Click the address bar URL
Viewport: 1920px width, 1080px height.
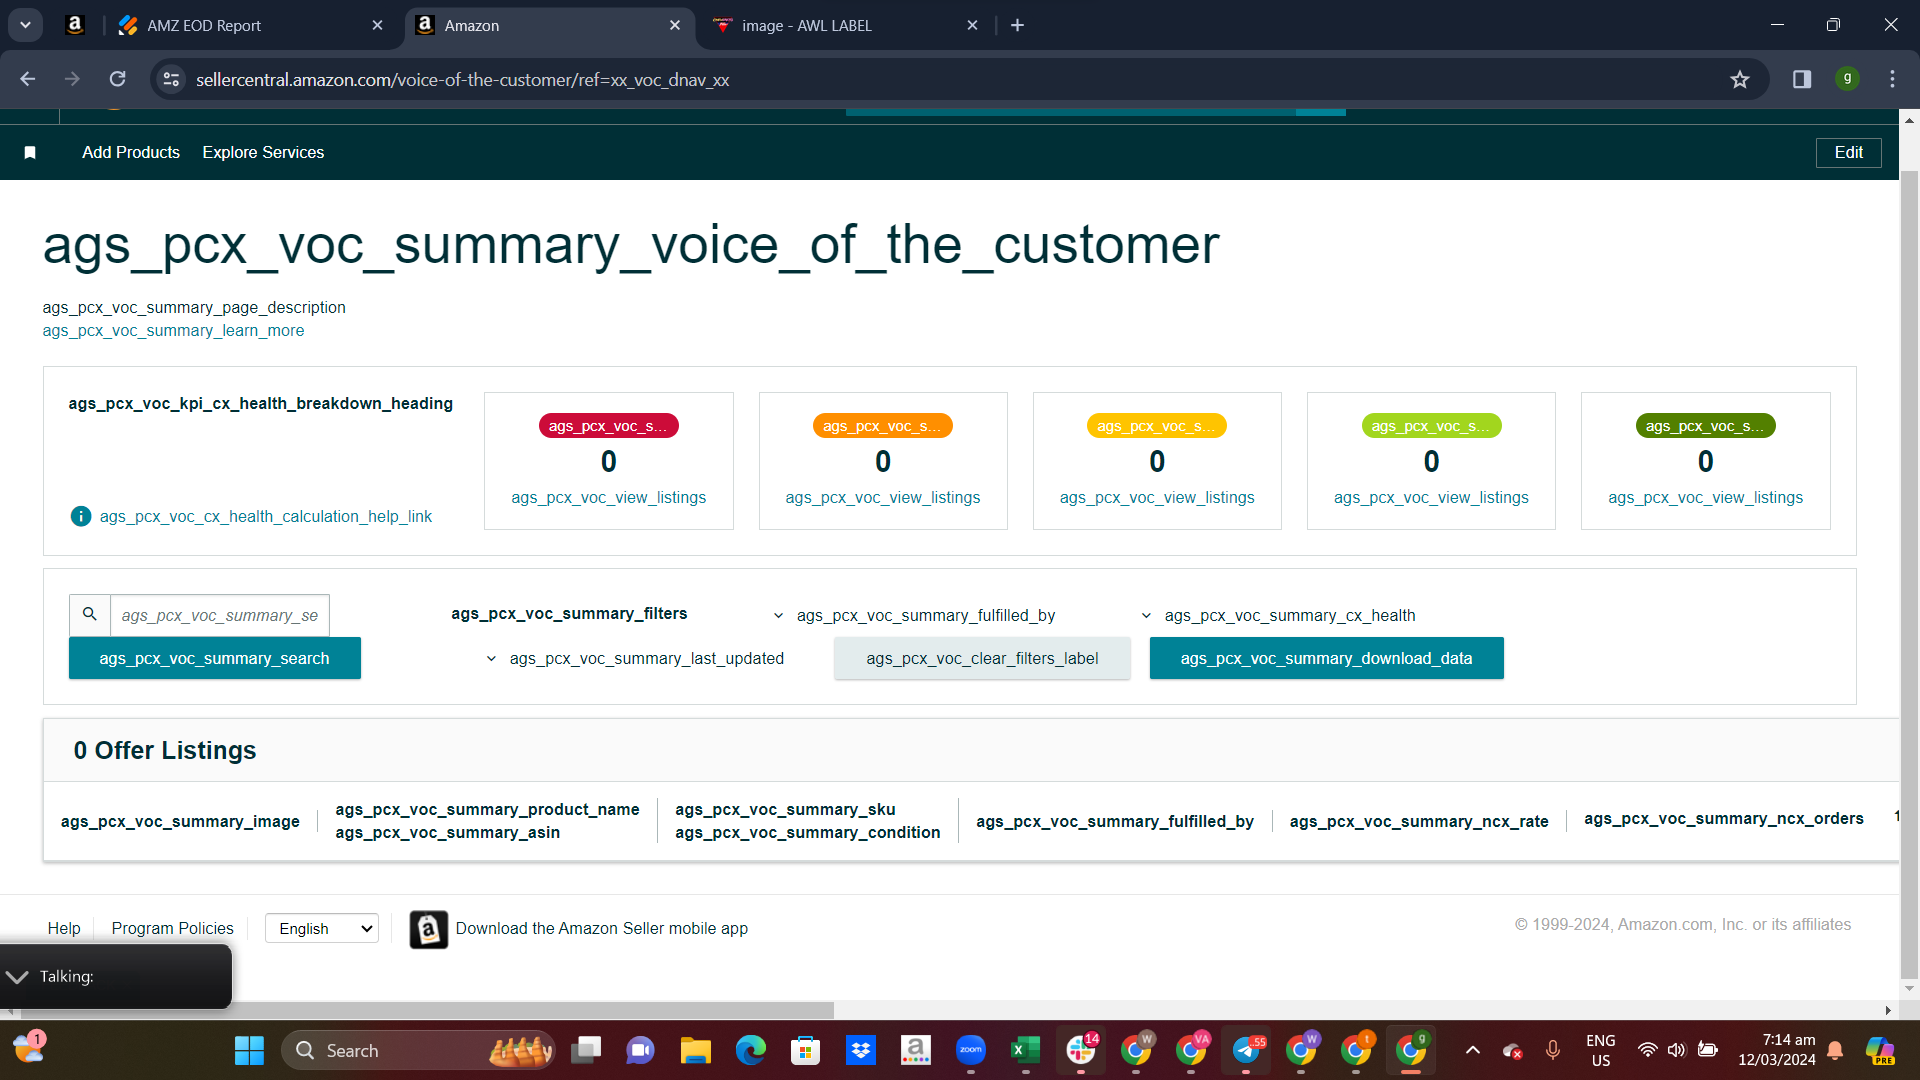(462, 79)
